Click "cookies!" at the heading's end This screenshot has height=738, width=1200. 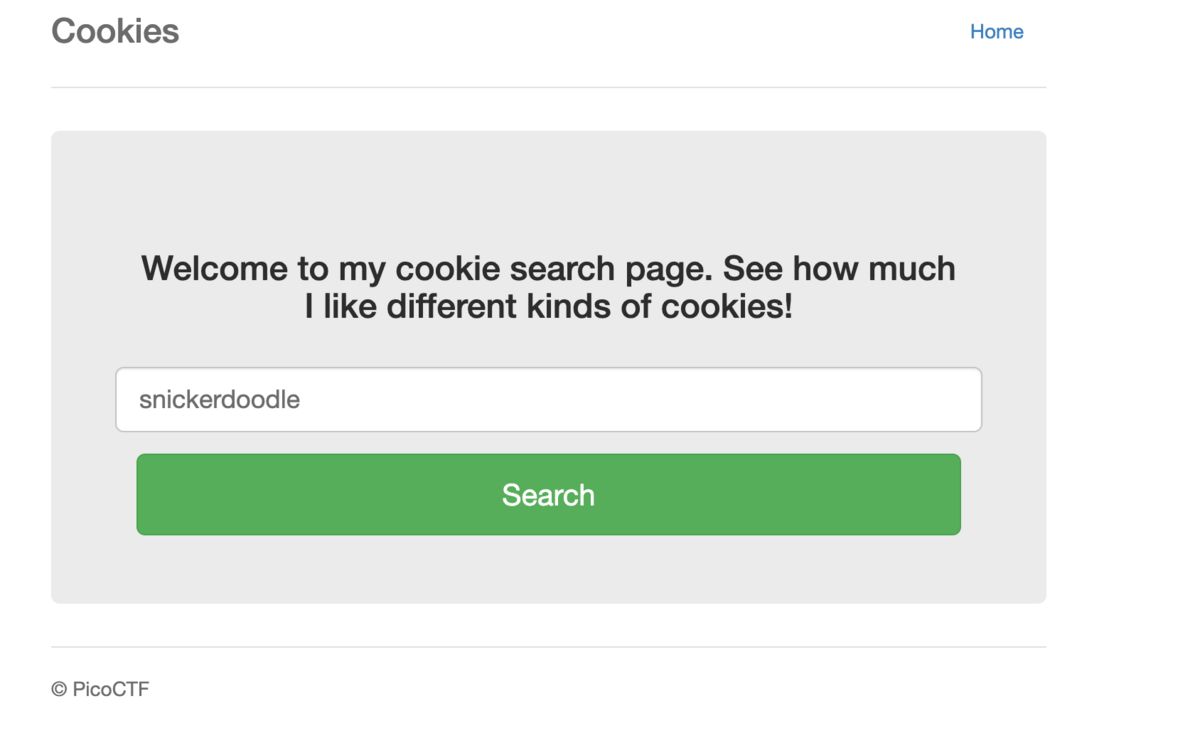(x=727, y=307)
